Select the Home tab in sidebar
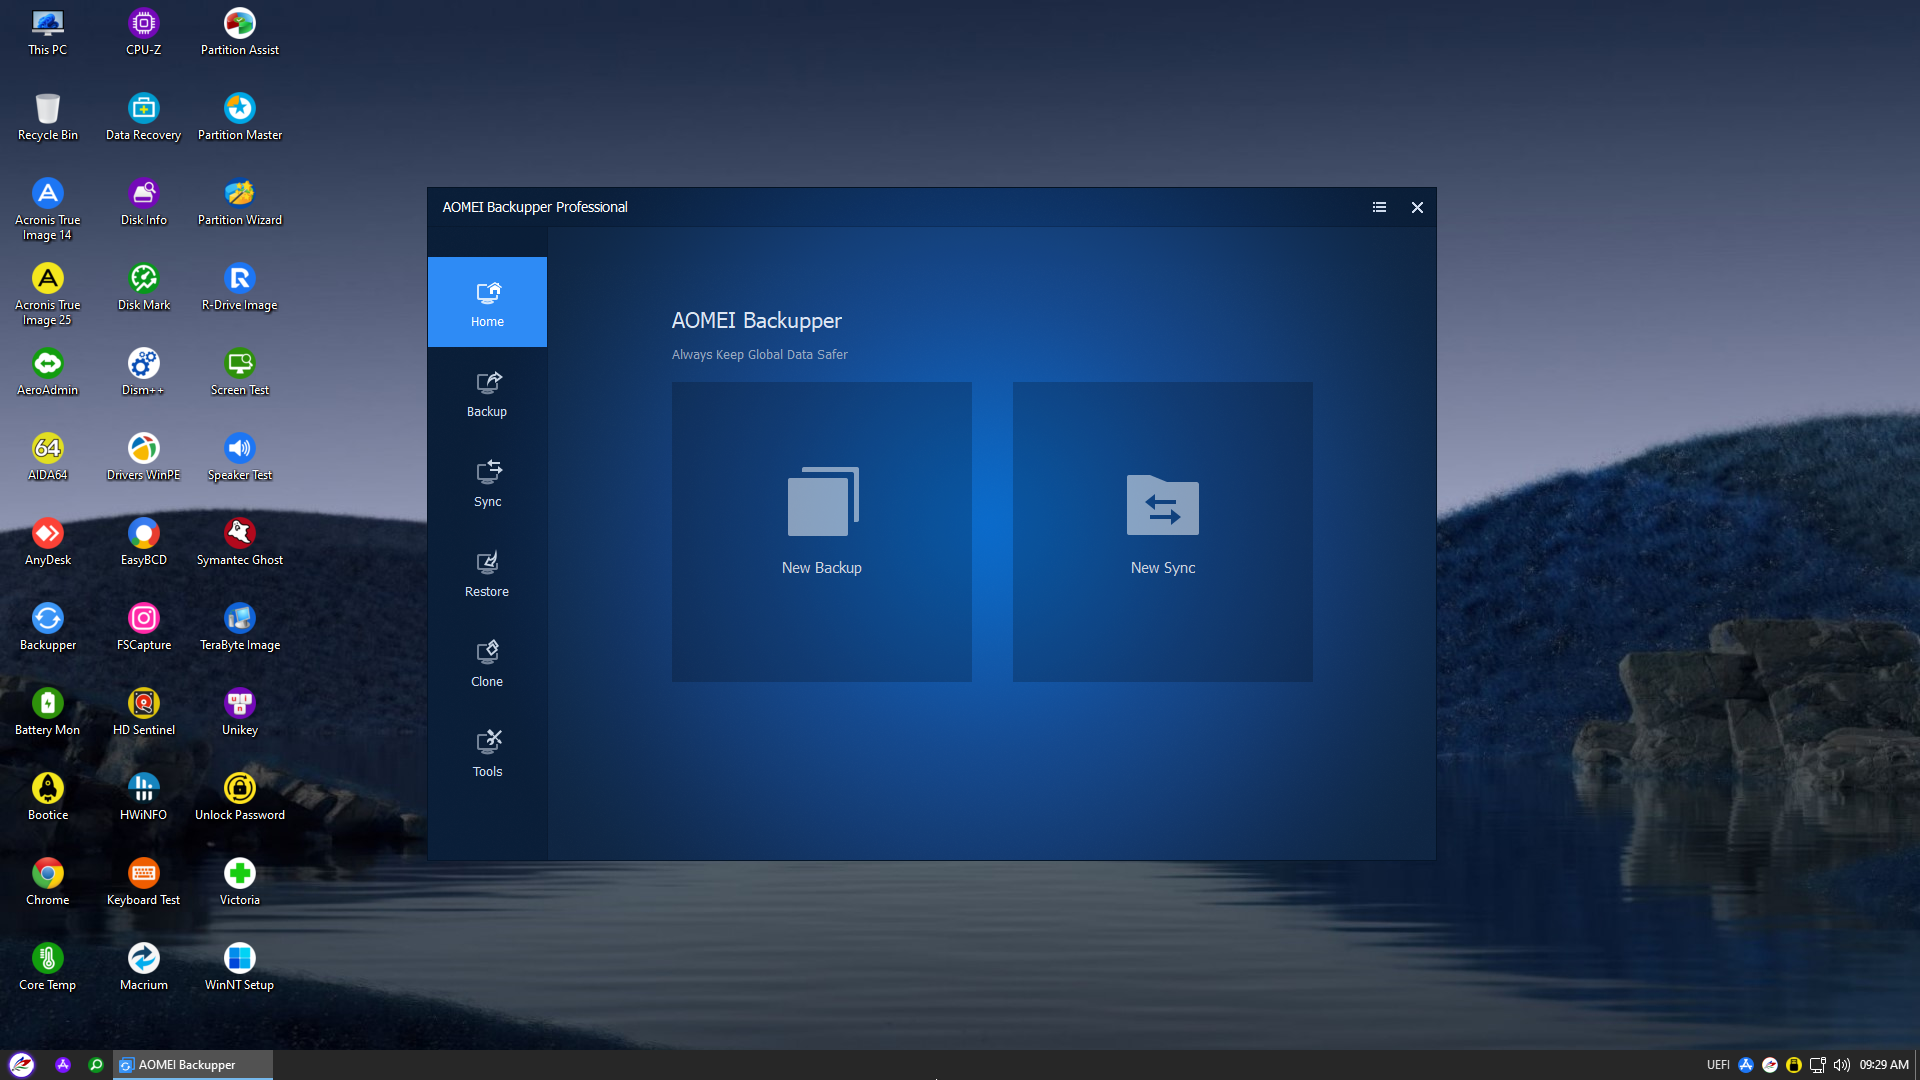Viewport: 1920px width, 1080px height. click(487, 303)
